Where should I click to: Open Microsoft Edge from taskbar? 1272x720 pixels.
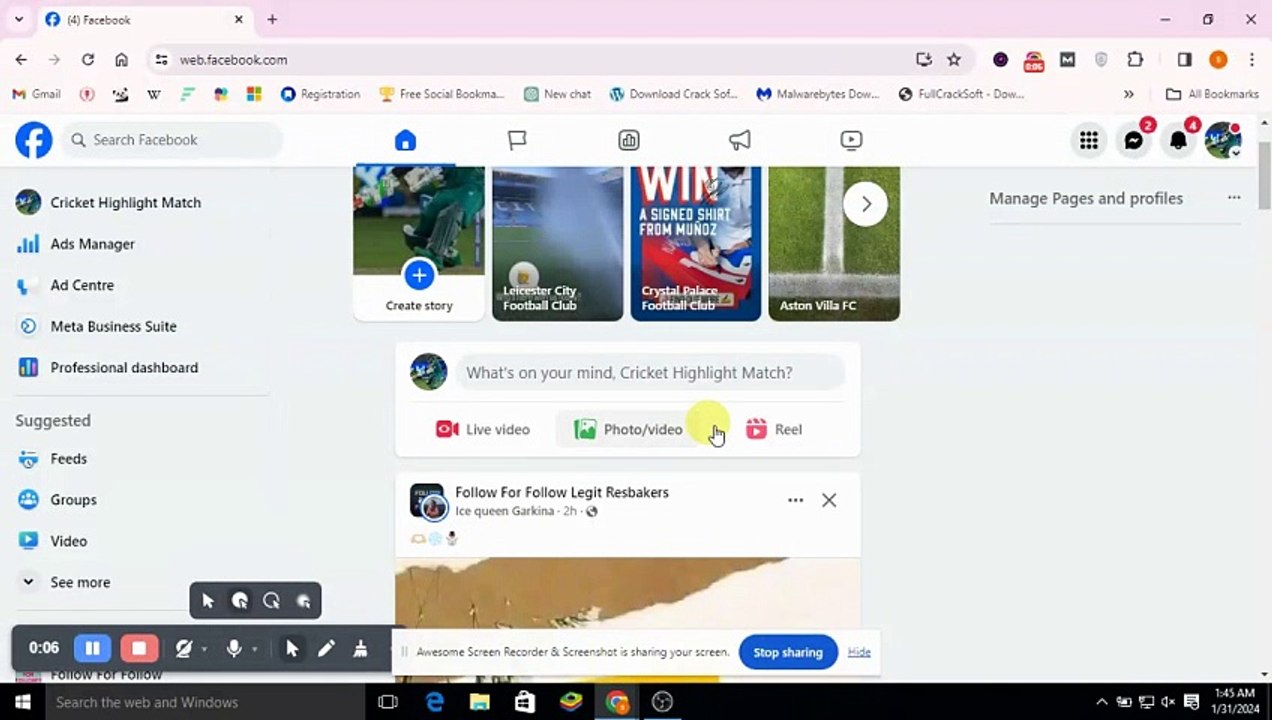pyautogui.click(x=435, y=702)
